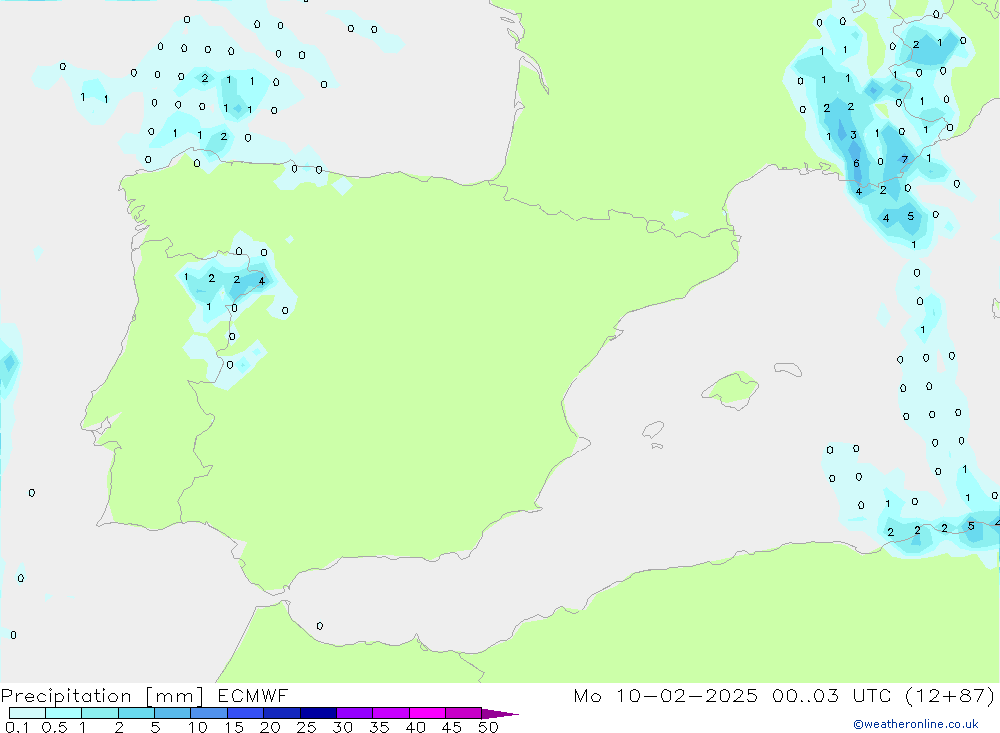Click legend tick label '15'
The width and height of the screenshot is (1000, 733).
click(234, 727)
